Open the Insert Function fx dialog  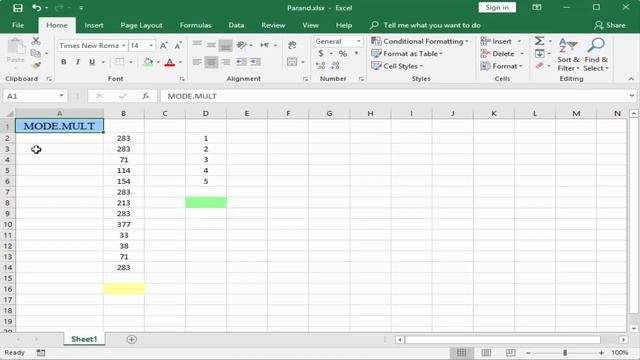coord(145,96)
